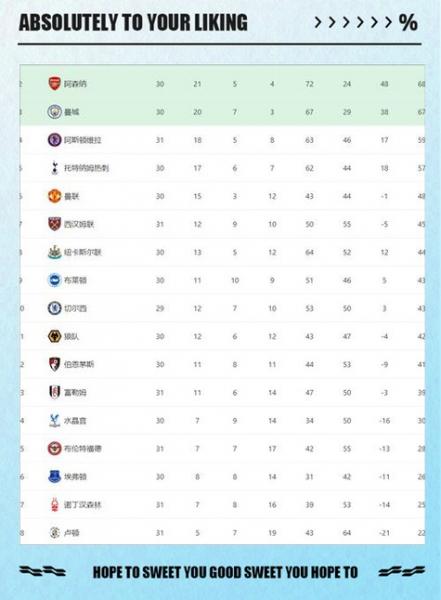The image size is (441, 600).
Task: Click the Wolves wolf-head logo
Action: pos(54,336)
